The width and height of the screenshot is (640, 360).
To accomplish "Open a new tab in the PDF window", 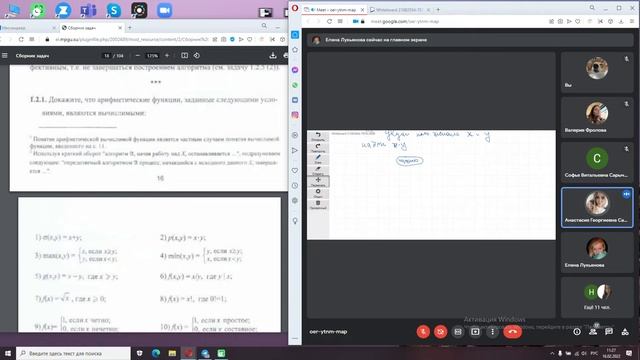I will click(130, 28).
